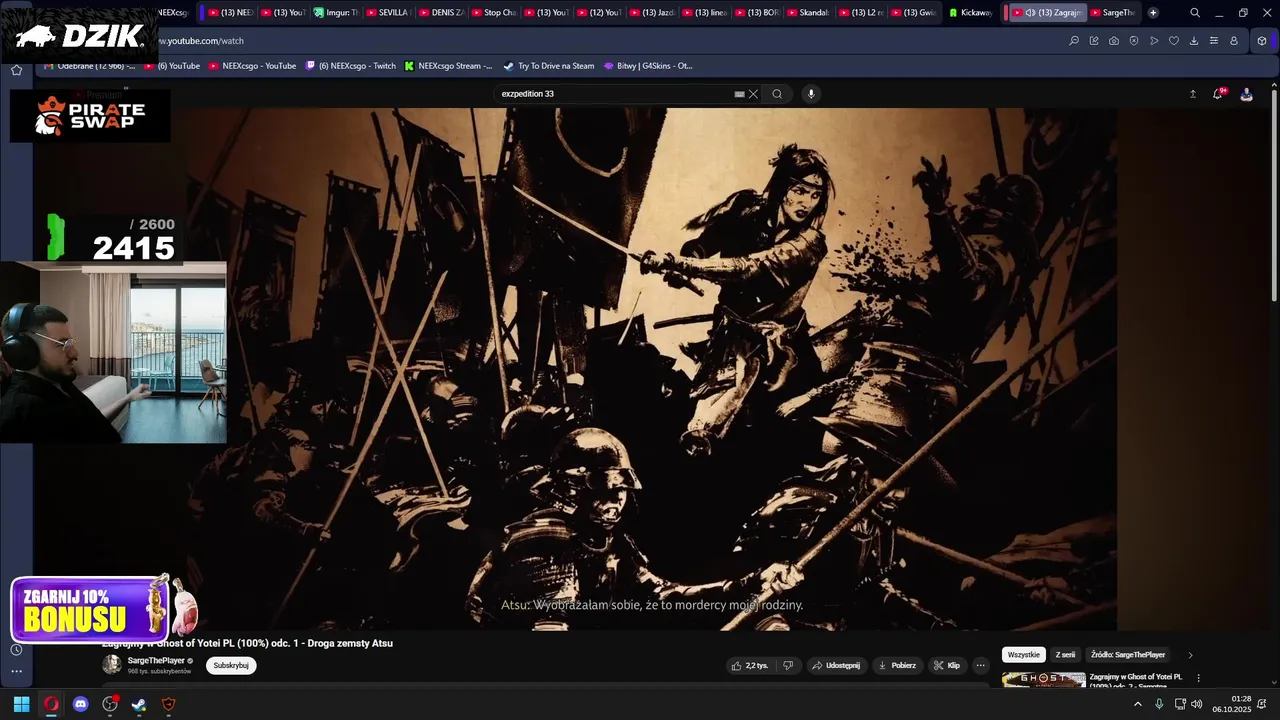The height and width of the screenshot is (720, 1280).
Task: Open Try To Drive na Steam bookmark
Action: click(548, 66)
